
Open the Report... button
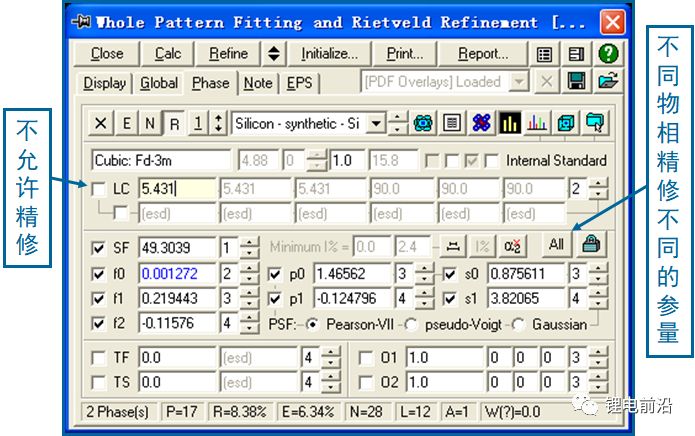(x=483, y=54)
